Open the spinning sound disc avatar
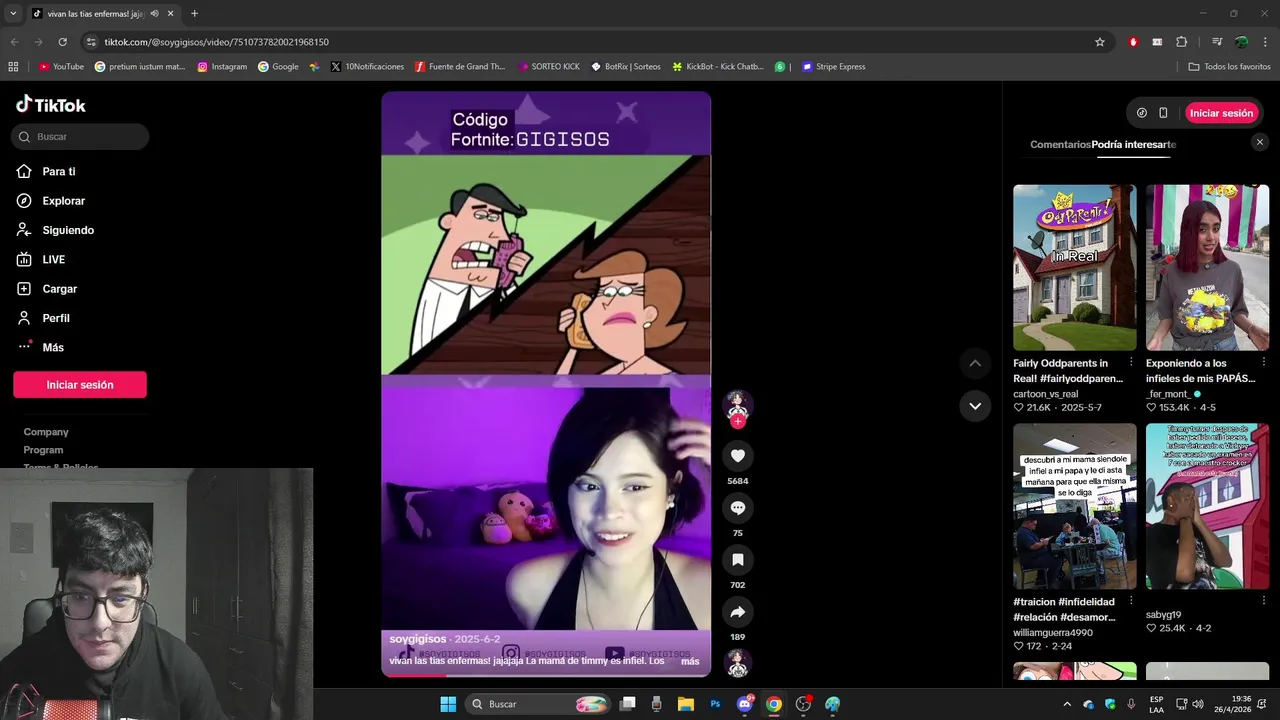 738,663
